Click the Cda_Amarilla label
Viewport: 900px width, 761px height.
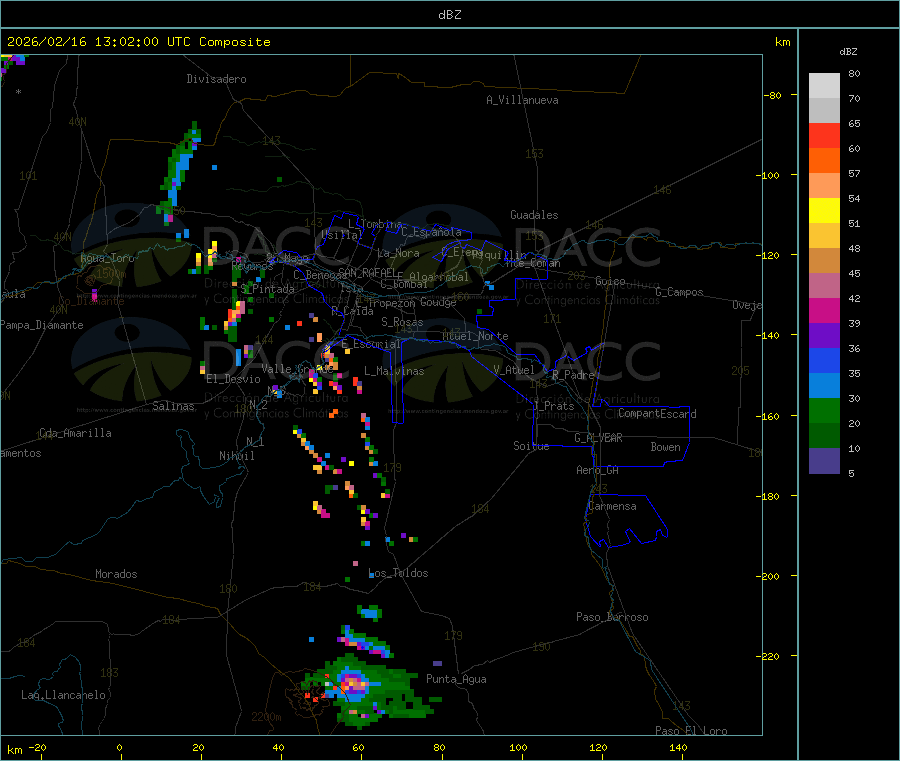pyautogui.click(x=75, y=433)
